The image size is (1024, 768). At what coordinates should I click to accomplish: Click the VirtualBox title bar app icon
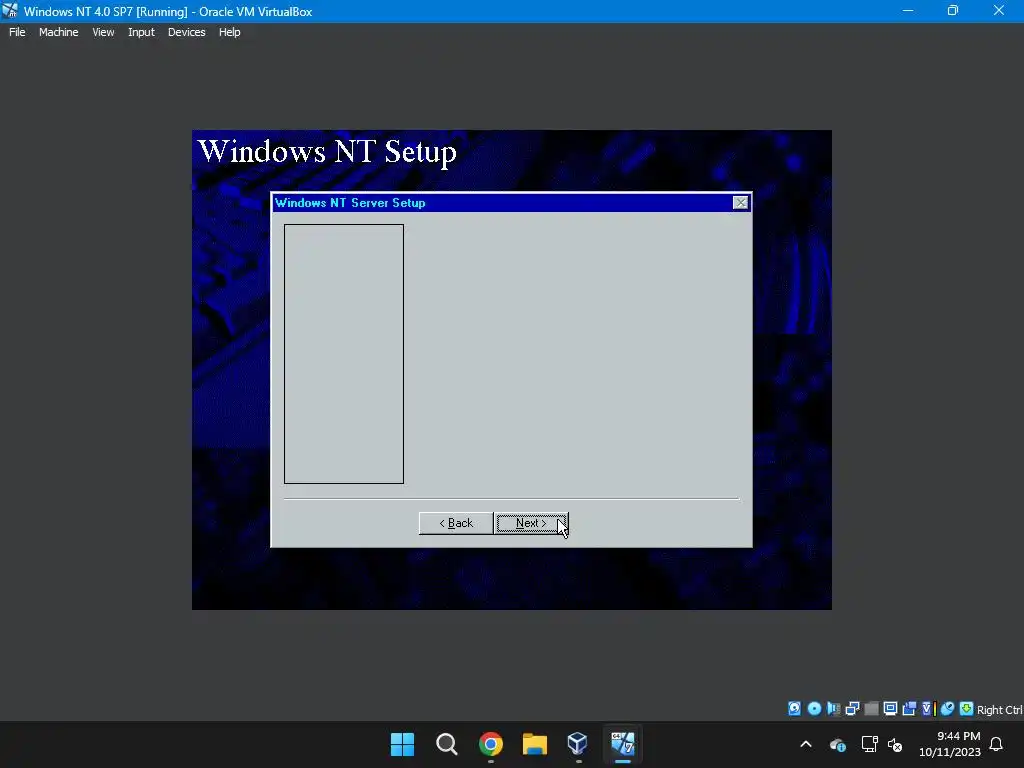[x=10, y=11]
